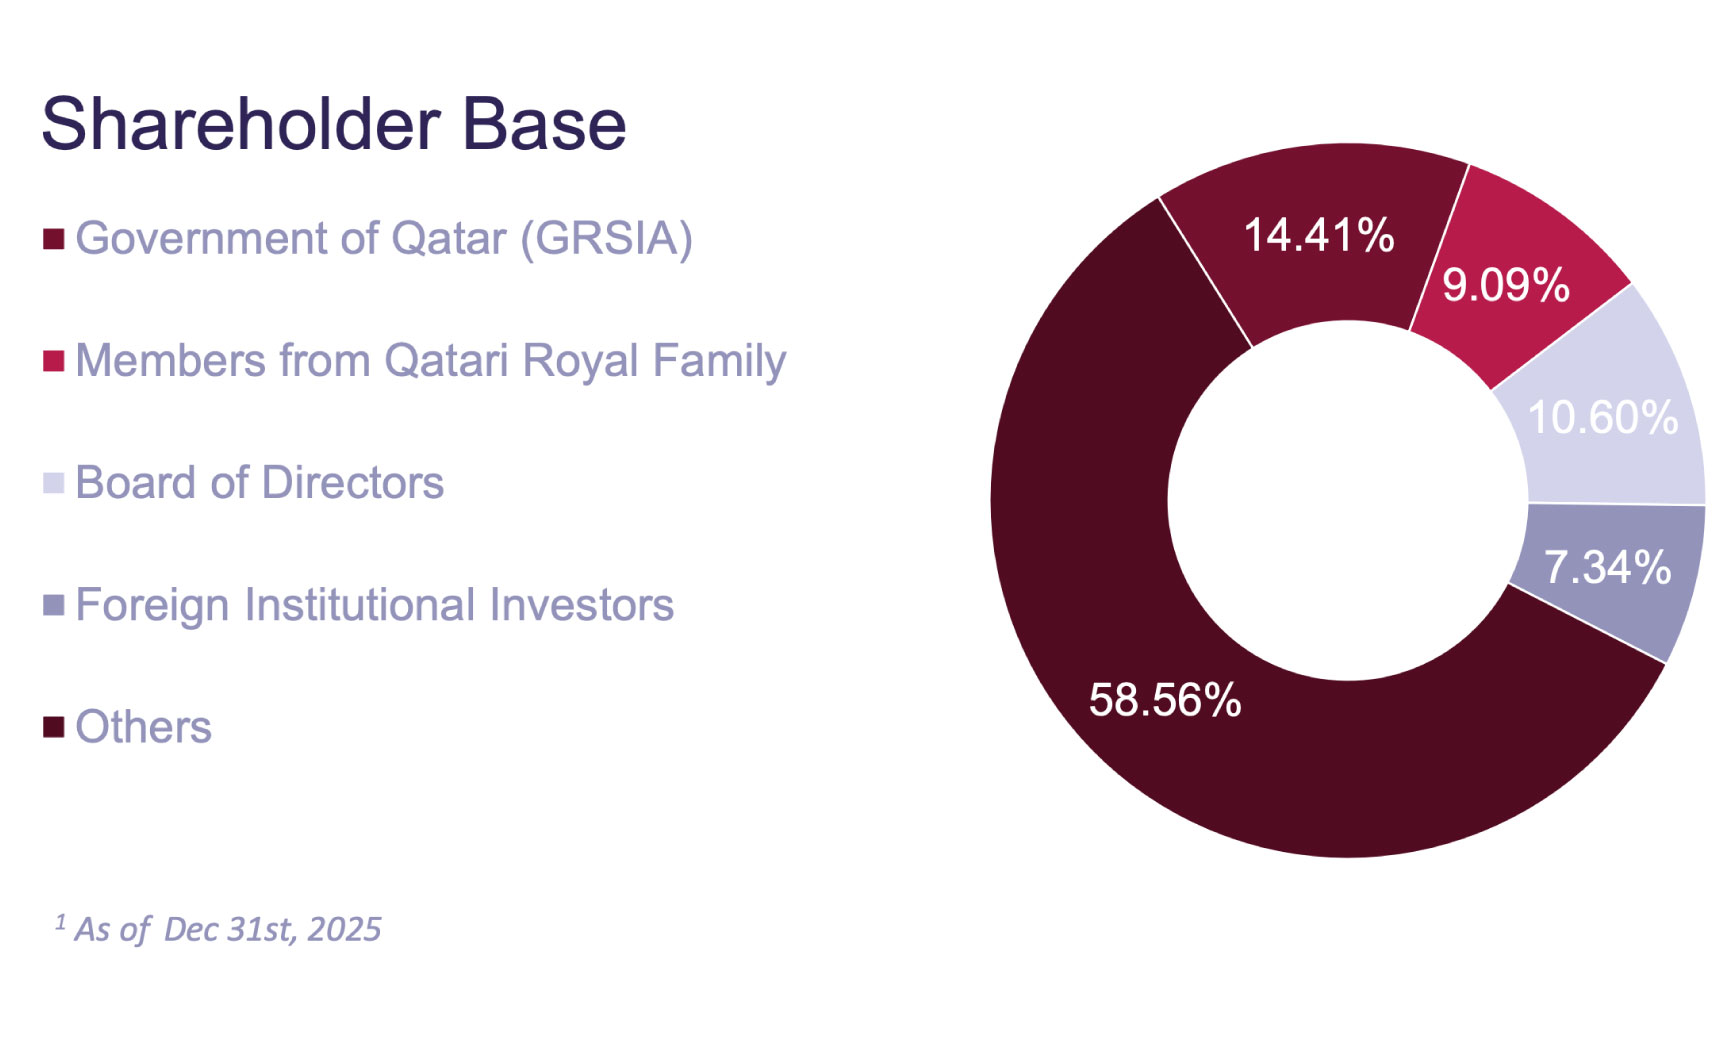This screenshot has height=1042, width=1735.
Task: Select the Members from Qatari Royal Family label
Action: (x=430, y=361)
